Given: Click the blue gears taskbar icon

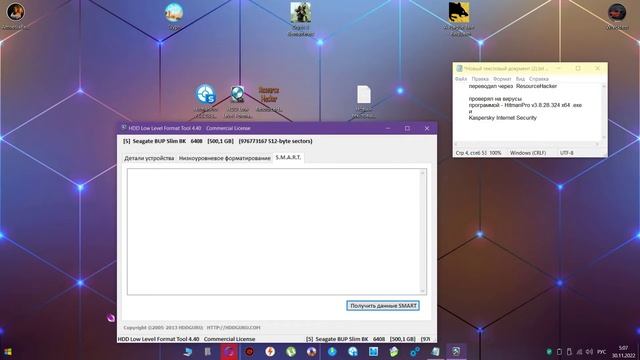Looking at the screenshot, I should [415, 351].
